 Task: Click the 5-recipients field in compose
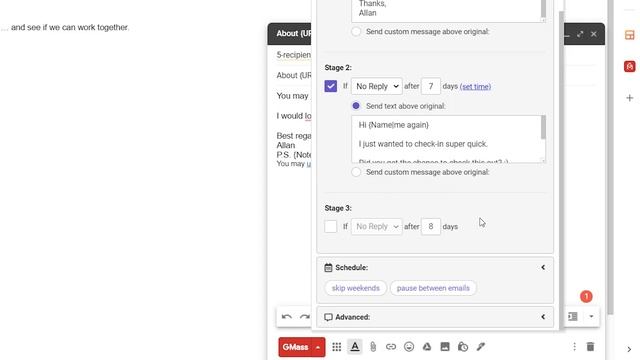tap(293, 55)
